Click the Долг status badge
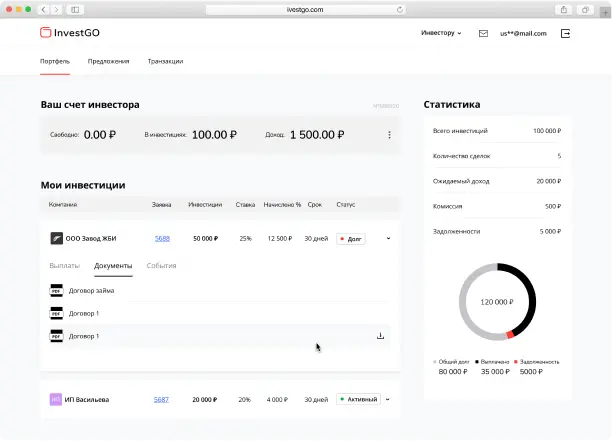 351,238
